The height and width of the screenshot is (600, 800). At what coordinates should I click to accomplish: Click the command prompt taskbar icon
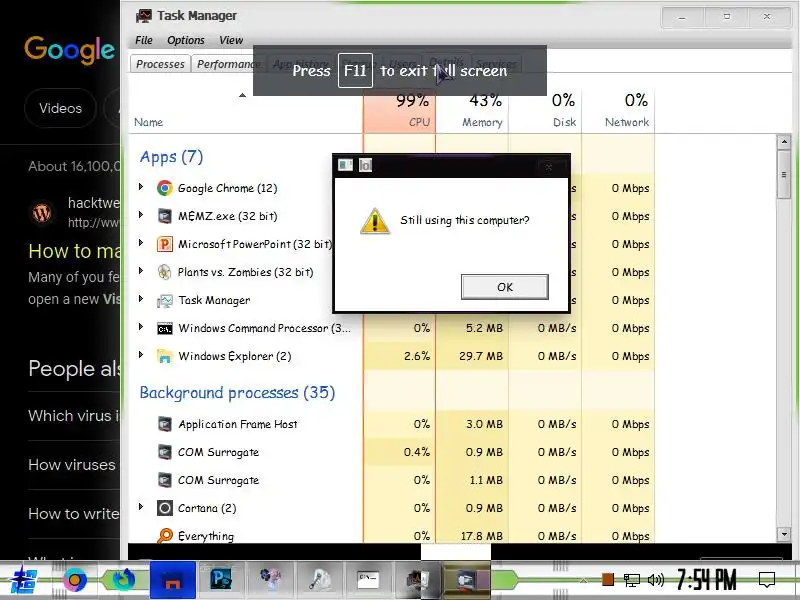(x=367, y=580)
